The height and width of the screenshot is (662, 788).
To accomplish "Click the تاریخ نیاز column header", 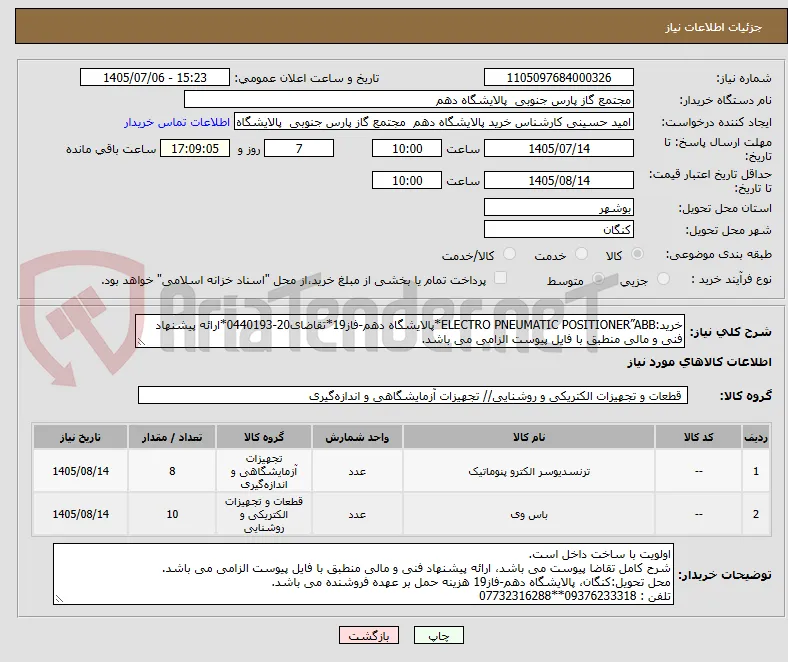I will click(80, 437).
